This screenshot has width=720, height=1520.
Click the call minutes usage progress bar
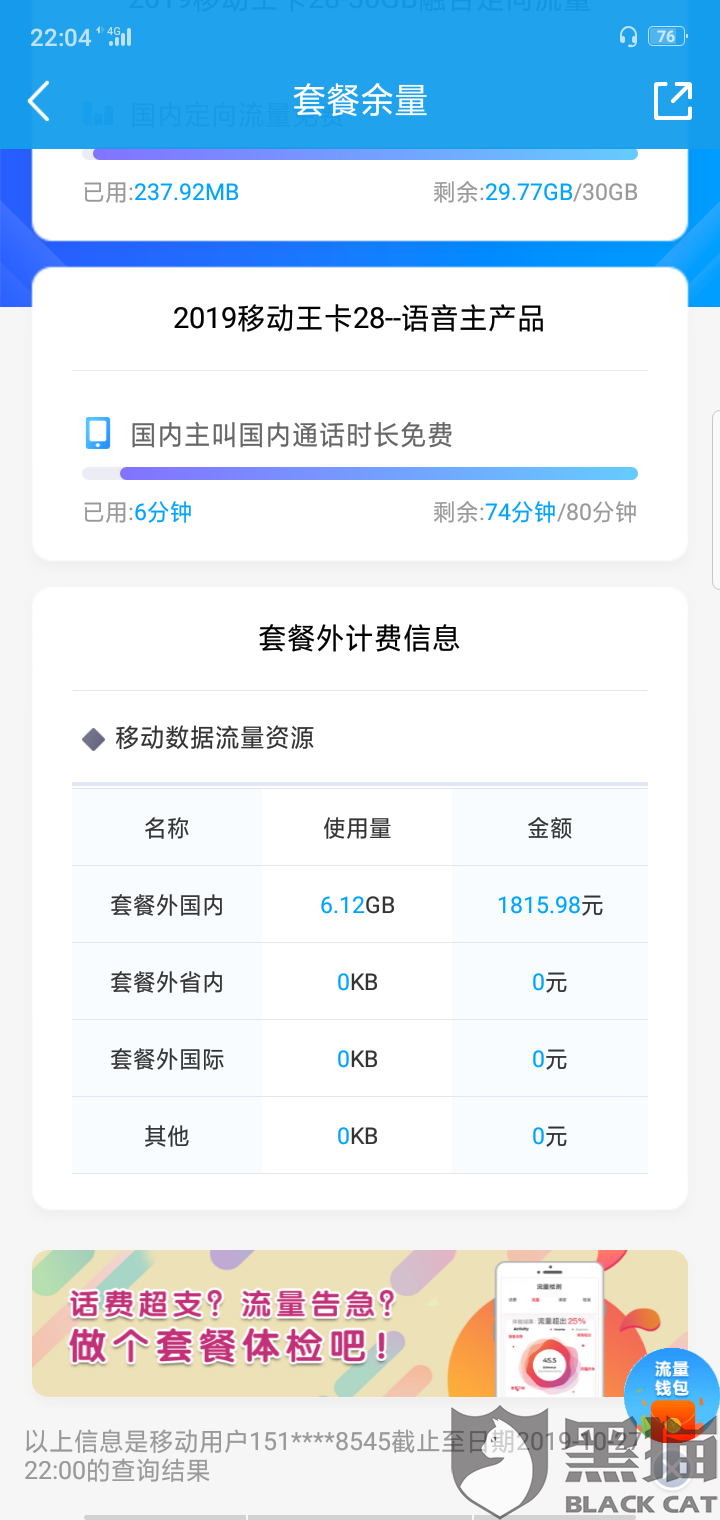[360, 473]
